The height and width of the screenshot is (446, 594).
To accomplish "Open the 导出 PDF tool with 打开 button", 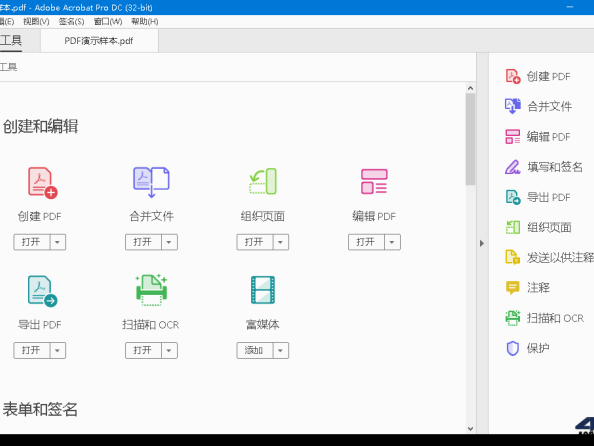I will pyautogui.click(x=31, y=351).
